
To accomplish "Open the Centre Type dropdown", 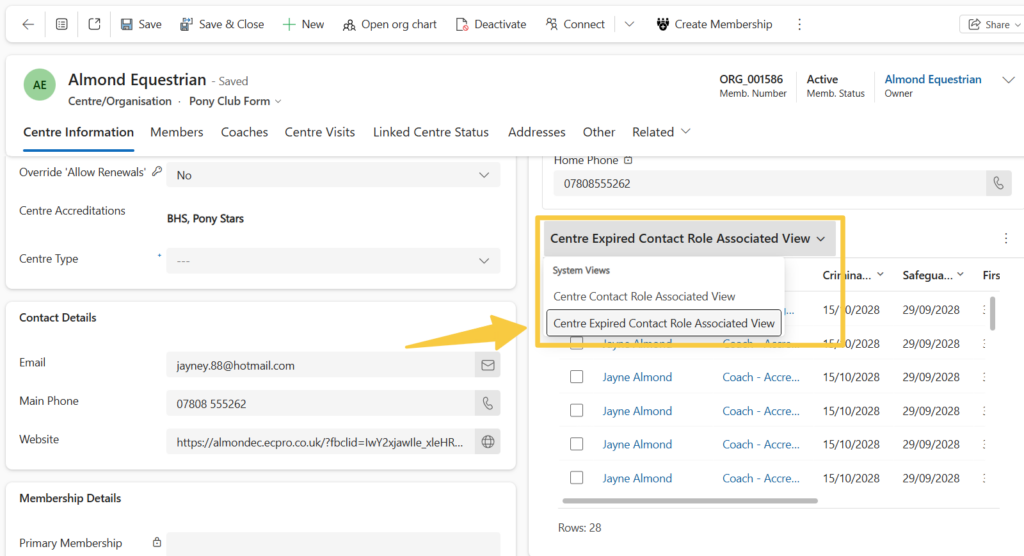I will pyautogui.click(x=333, y=260).
